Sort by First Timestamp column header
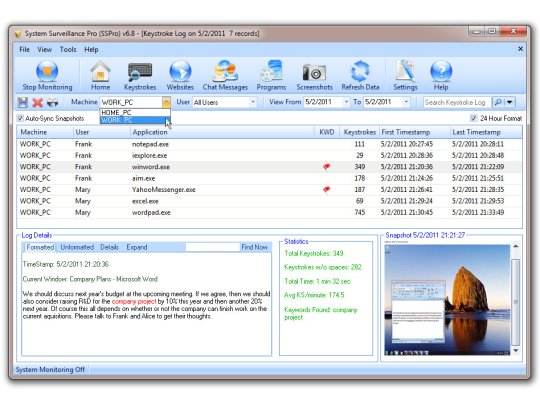Image resolution: width=540 pixels, height=405 pixels. (x=414, y=132)
